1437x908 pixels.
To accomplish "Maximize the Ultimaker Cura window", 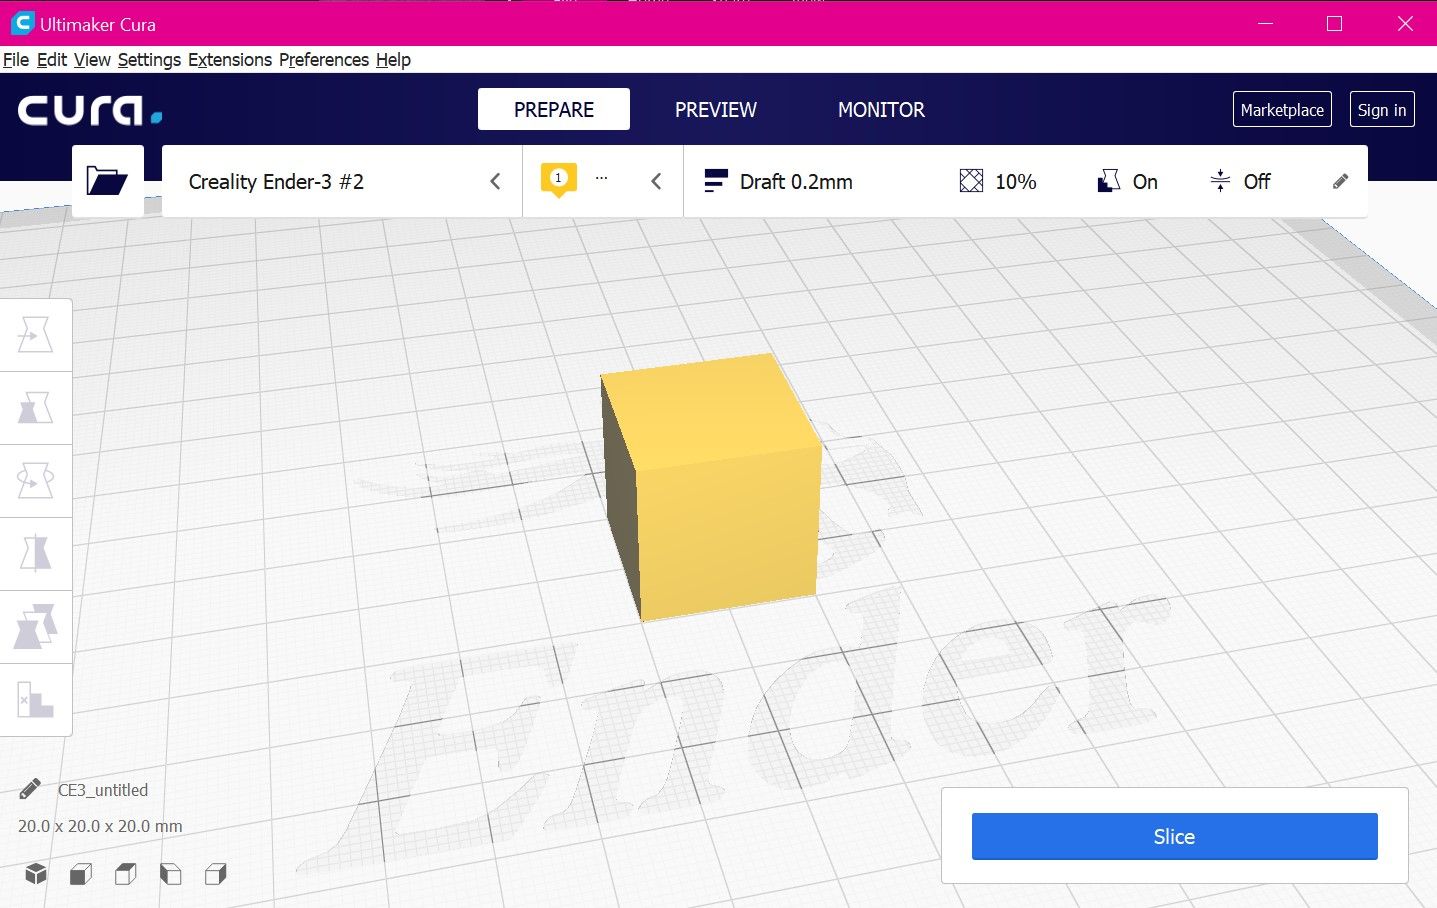I will (1334, 23).
